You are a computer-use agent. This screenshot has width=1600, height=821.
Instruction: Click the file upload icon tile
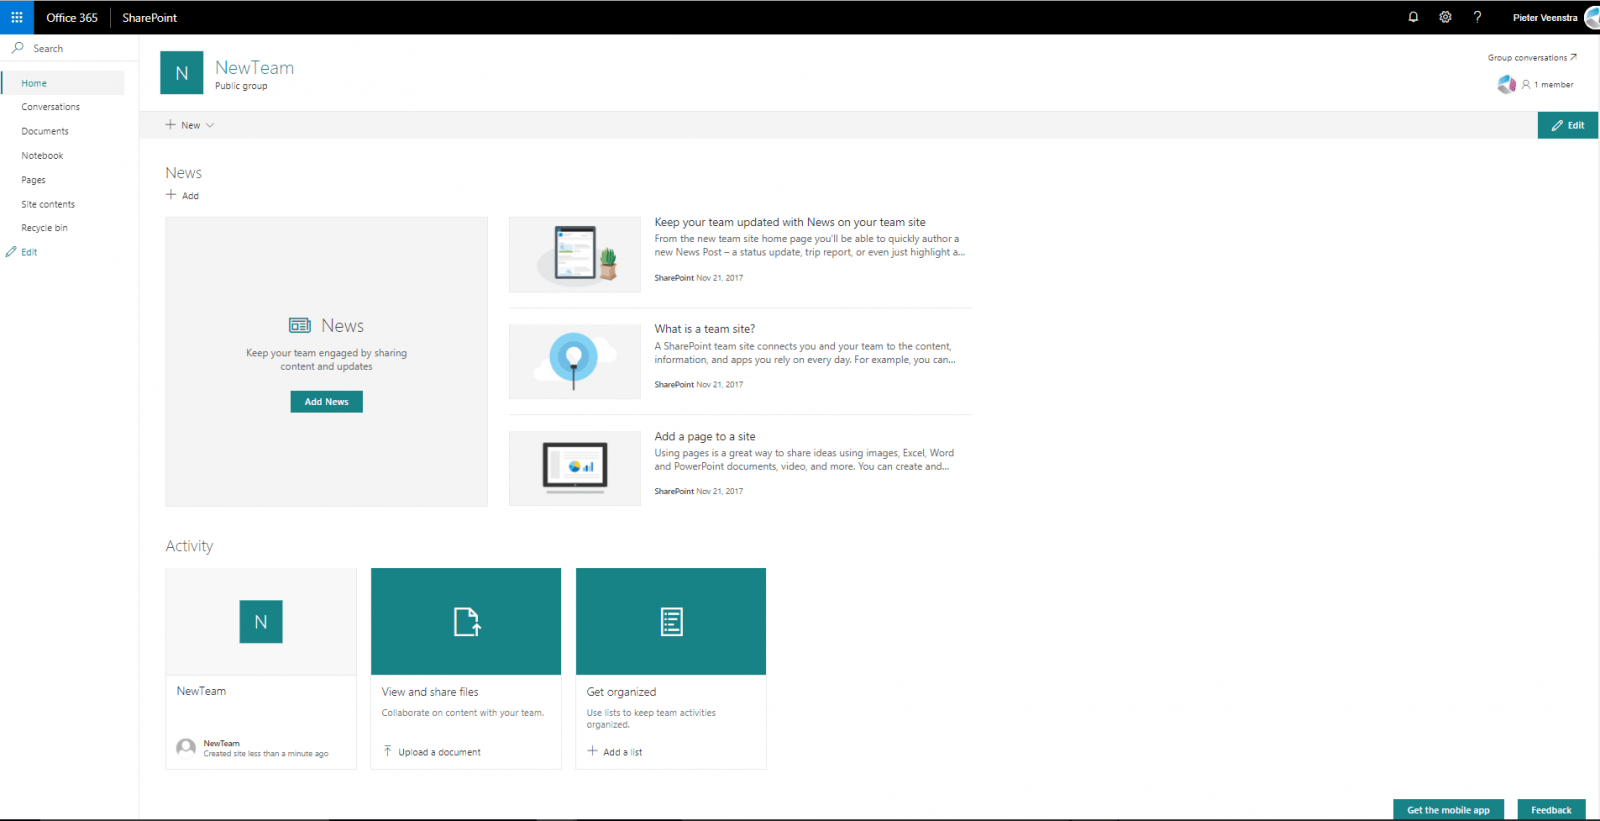pos(466,622)
